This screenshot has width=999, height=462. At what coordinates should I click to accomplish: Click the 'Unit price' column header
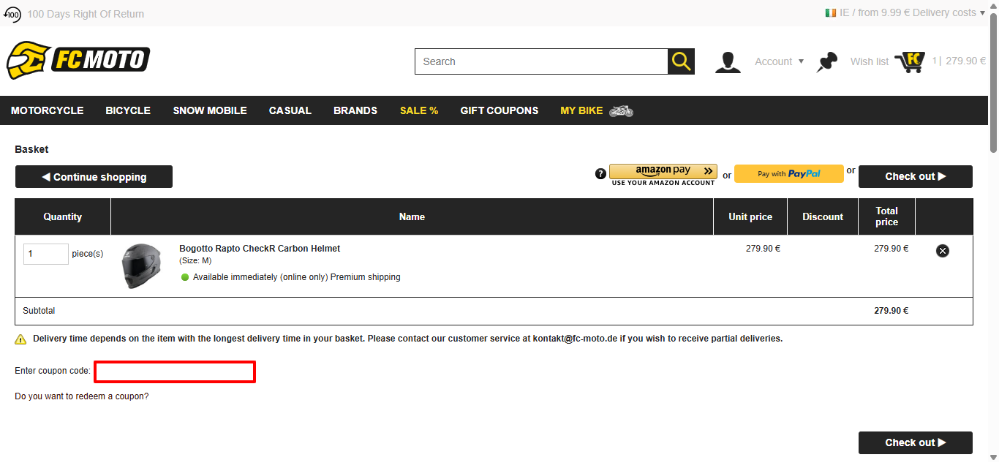750,217
